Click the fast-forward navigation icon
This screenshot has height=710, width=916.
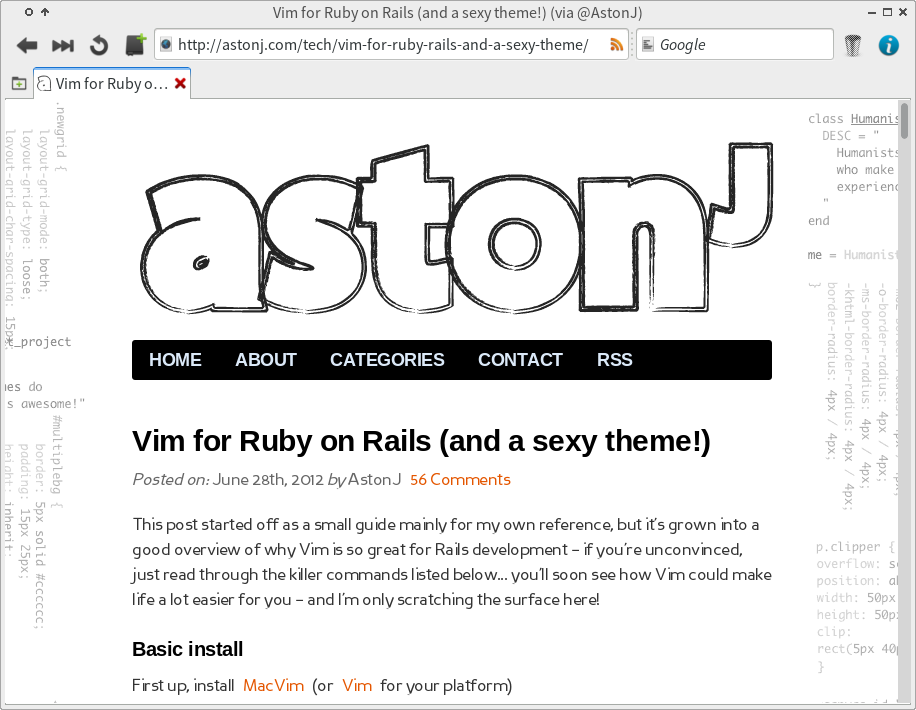(x=63, y=45)
